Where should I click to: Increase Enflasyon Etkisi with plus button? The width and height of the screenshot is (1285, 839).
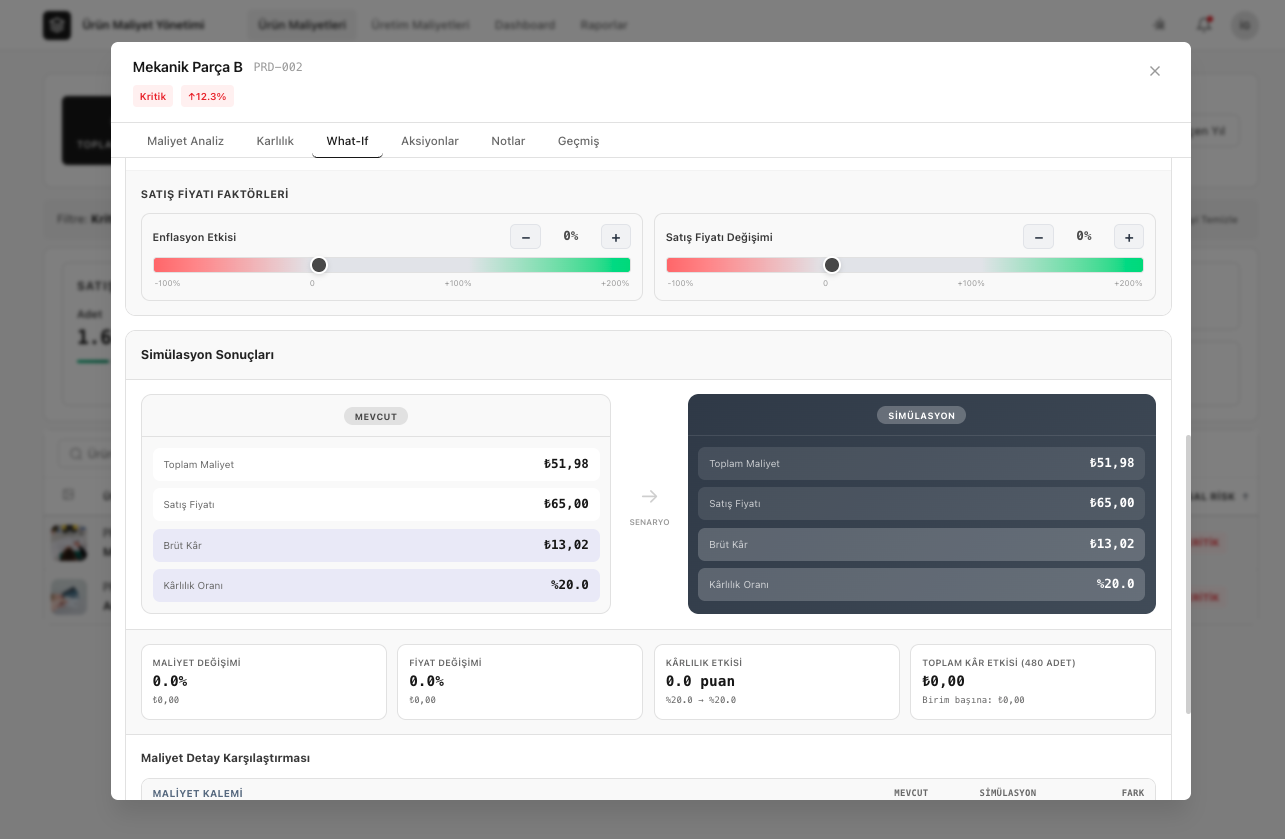coord(615,237)
